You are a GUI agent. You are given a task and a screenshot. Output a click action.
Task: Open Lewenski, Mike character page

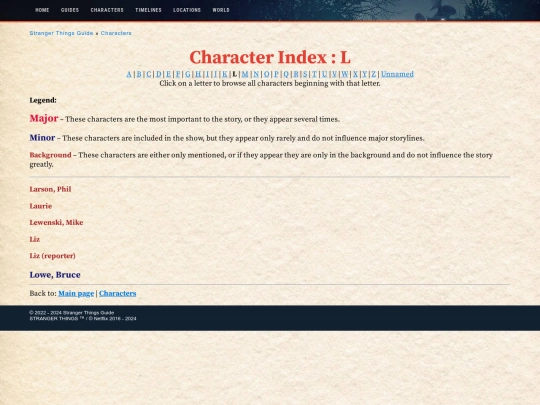56,222
